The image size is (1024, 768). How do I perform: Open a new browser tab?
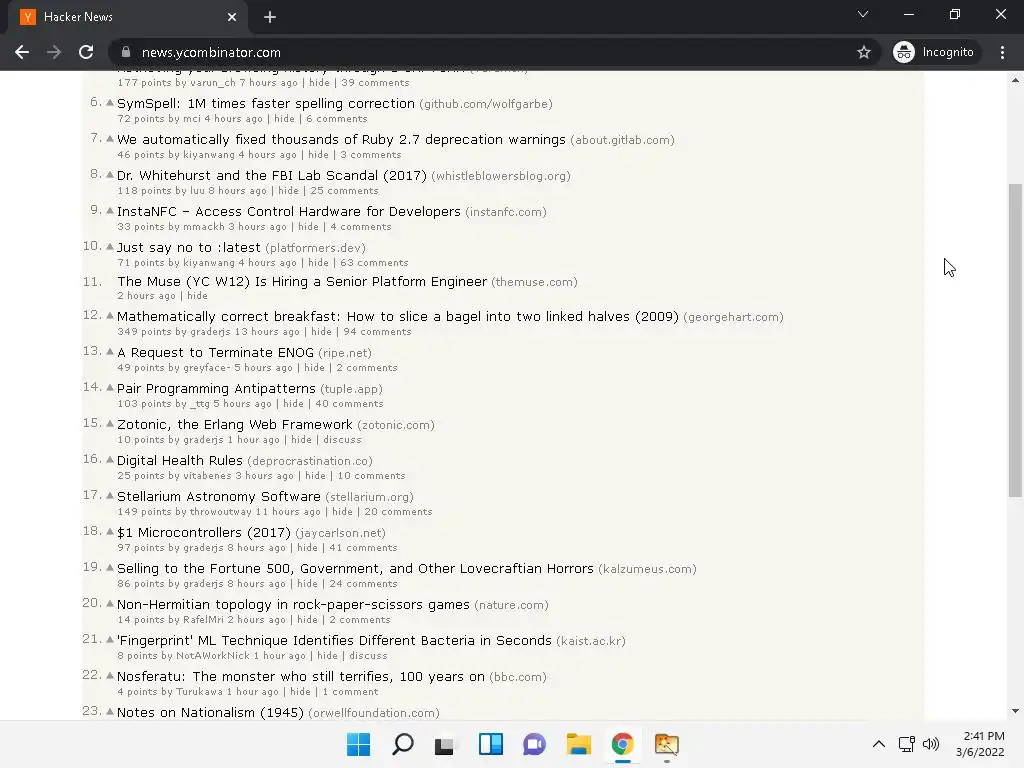(270, 17)
